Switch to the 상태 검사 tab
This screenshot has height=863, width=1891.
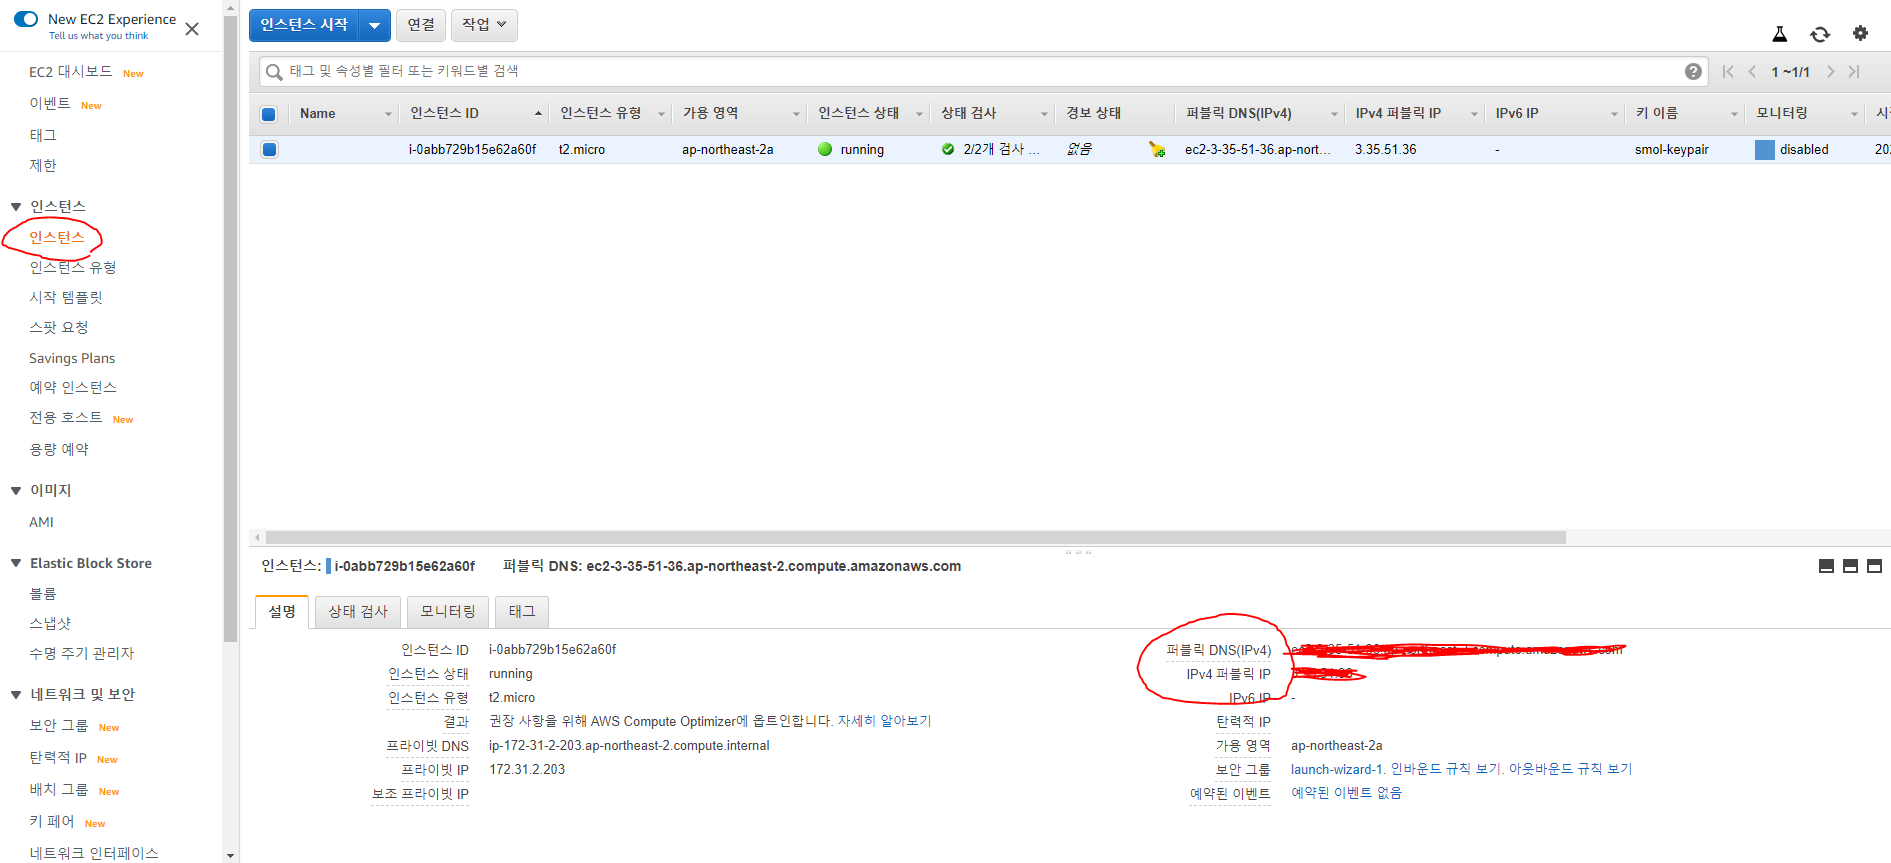pos(358,611)
